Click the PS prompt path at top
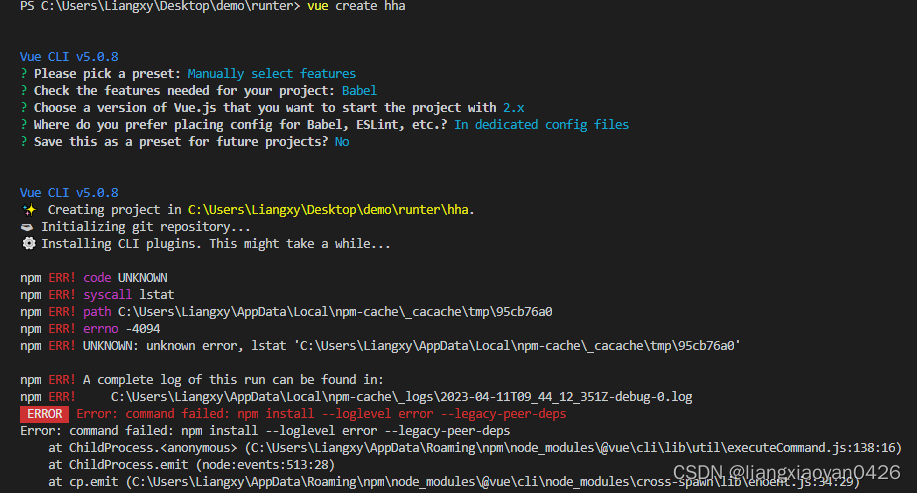Viewport: 917px width, 493px height. [x=160, y=6]
